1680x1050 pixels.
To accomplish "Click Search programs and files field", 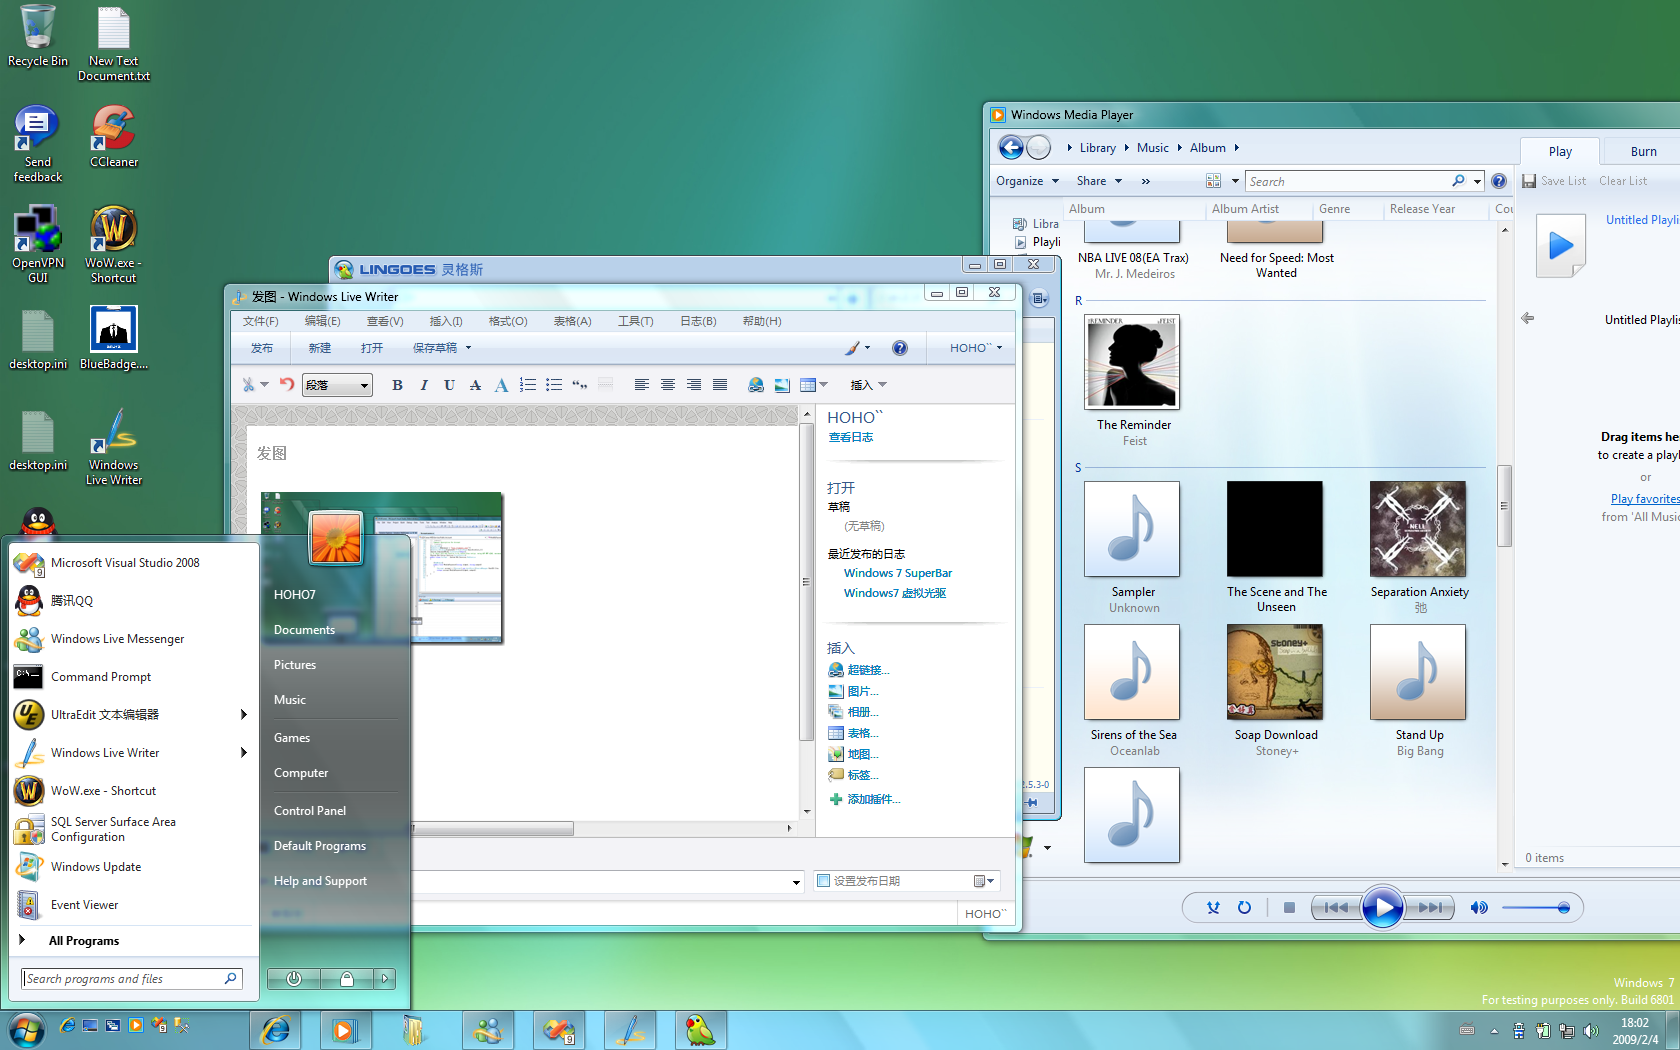I will [x=131, y=979].
